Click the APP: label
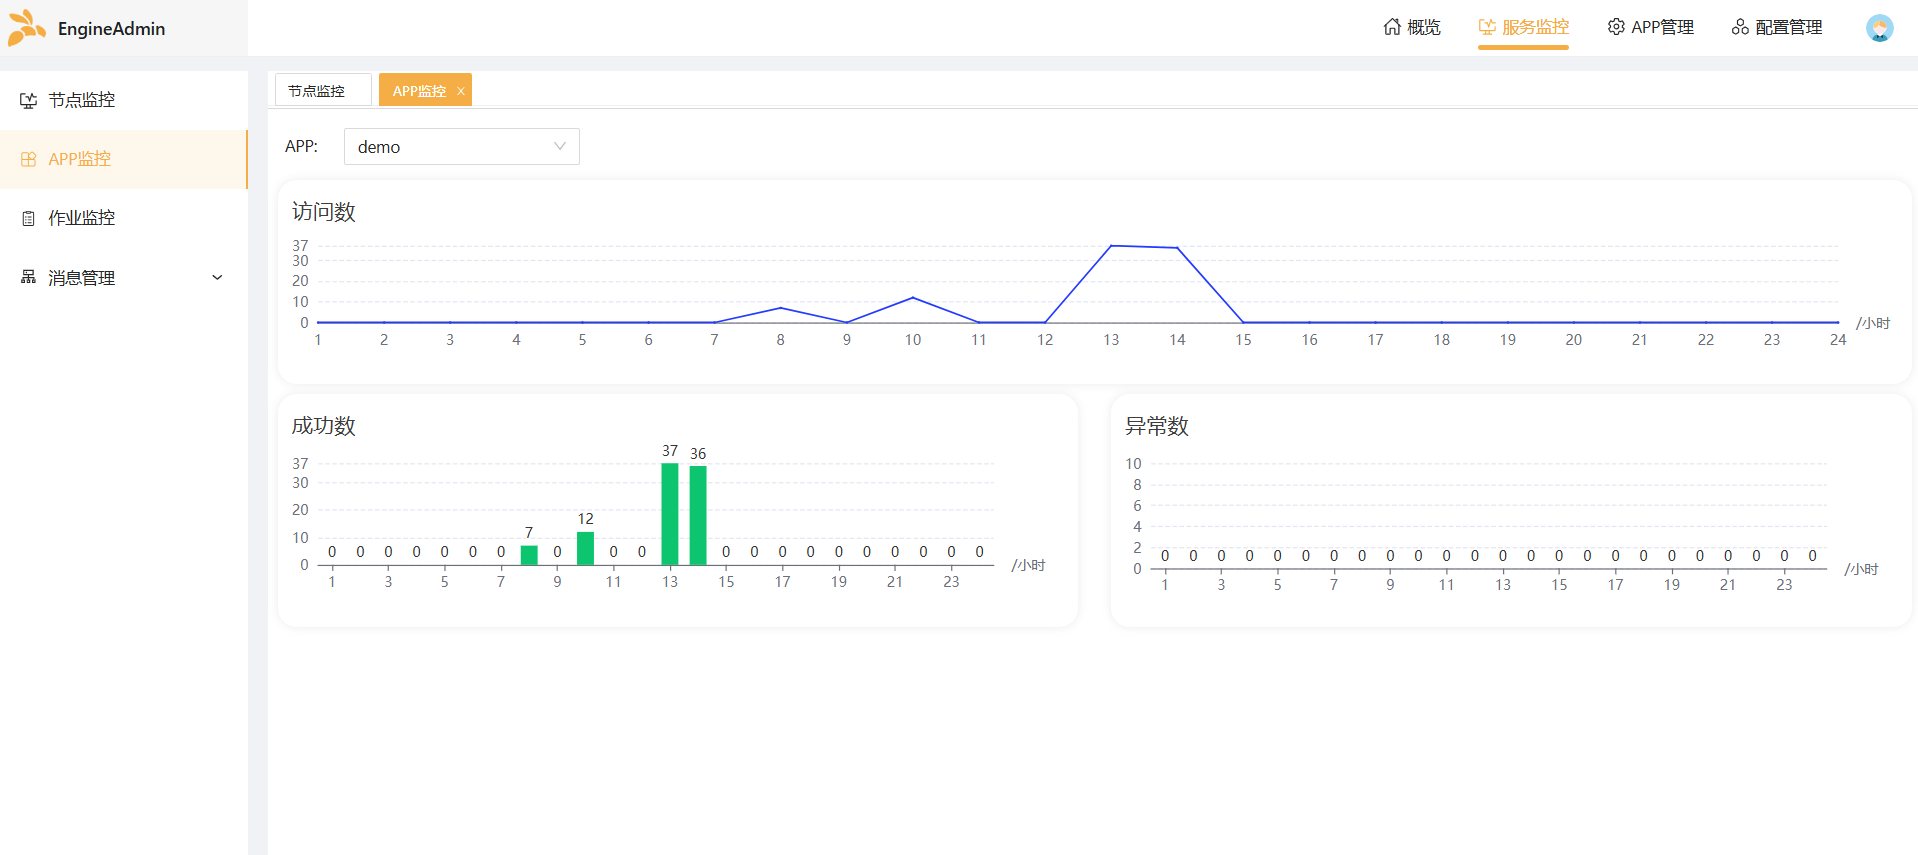 click(301, 146)
